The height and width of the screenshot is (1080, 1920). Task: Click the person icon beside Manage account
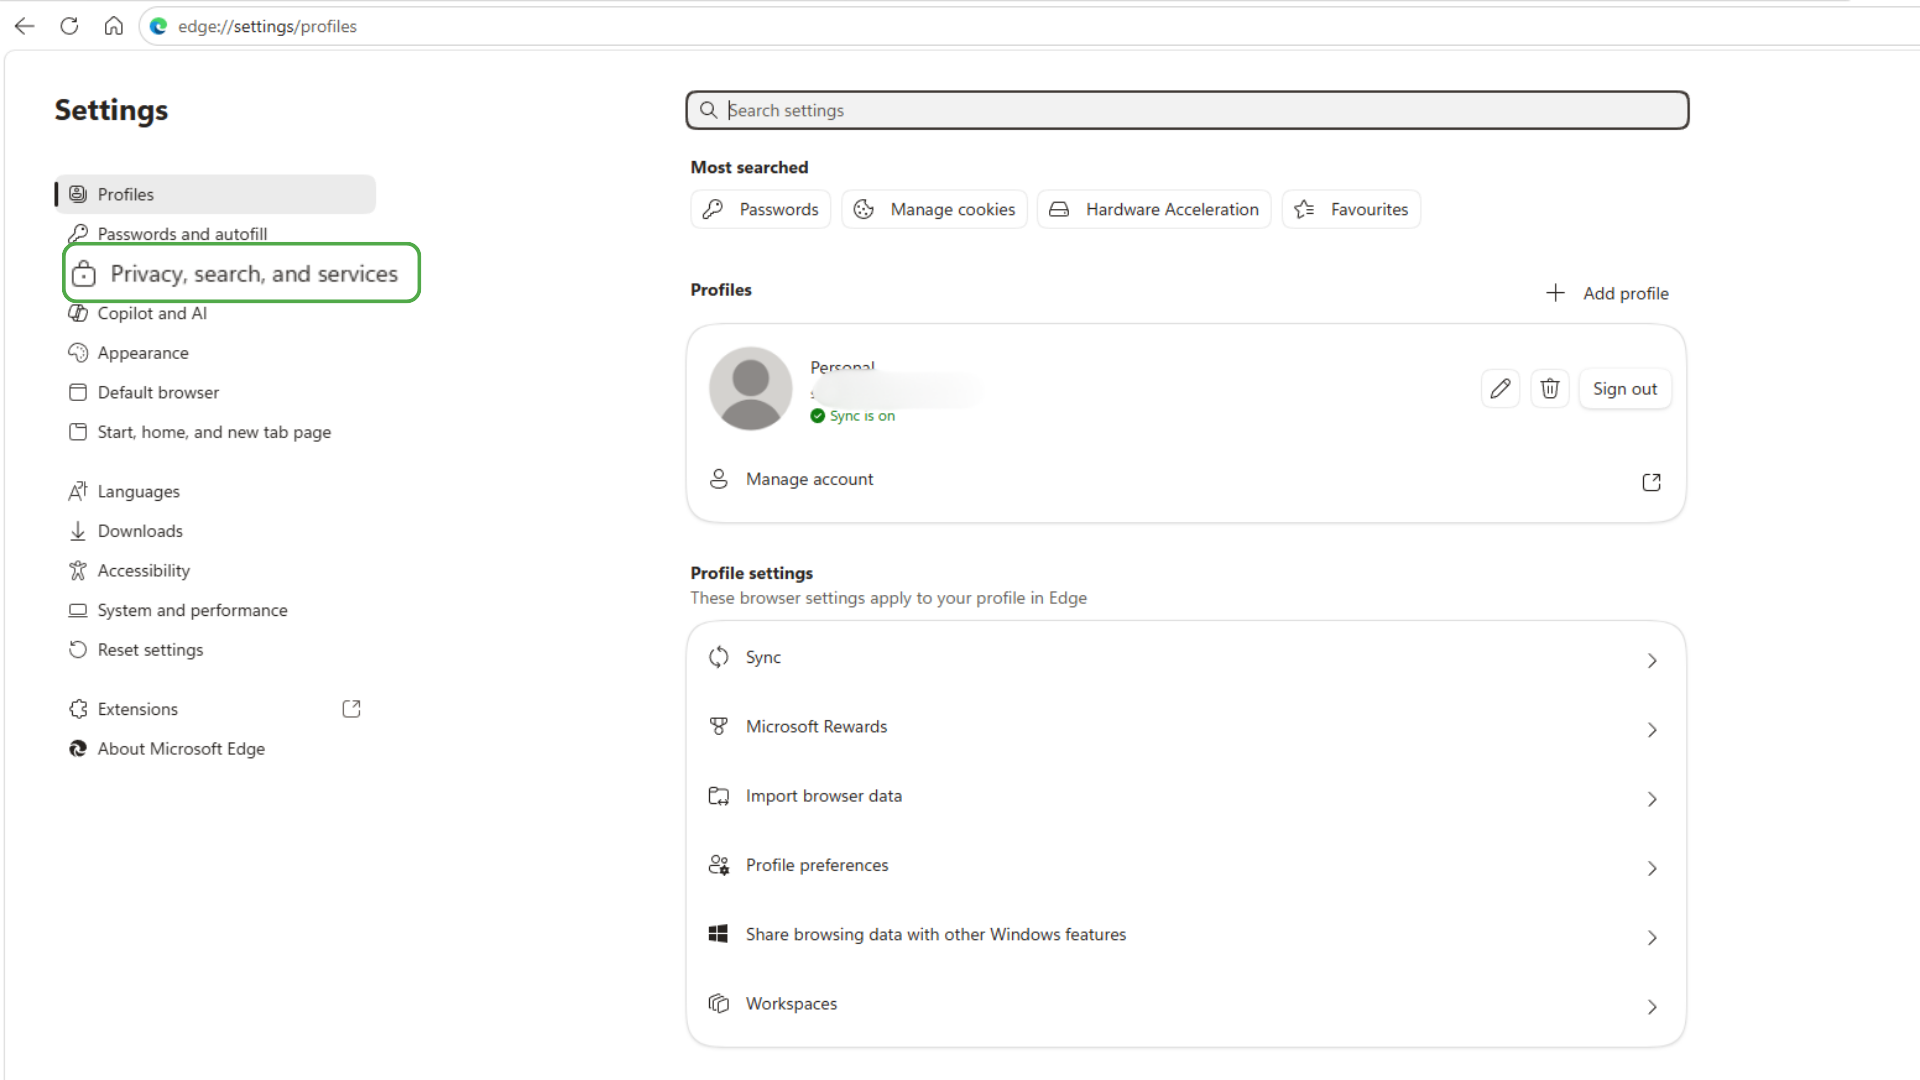click(719, 479)
